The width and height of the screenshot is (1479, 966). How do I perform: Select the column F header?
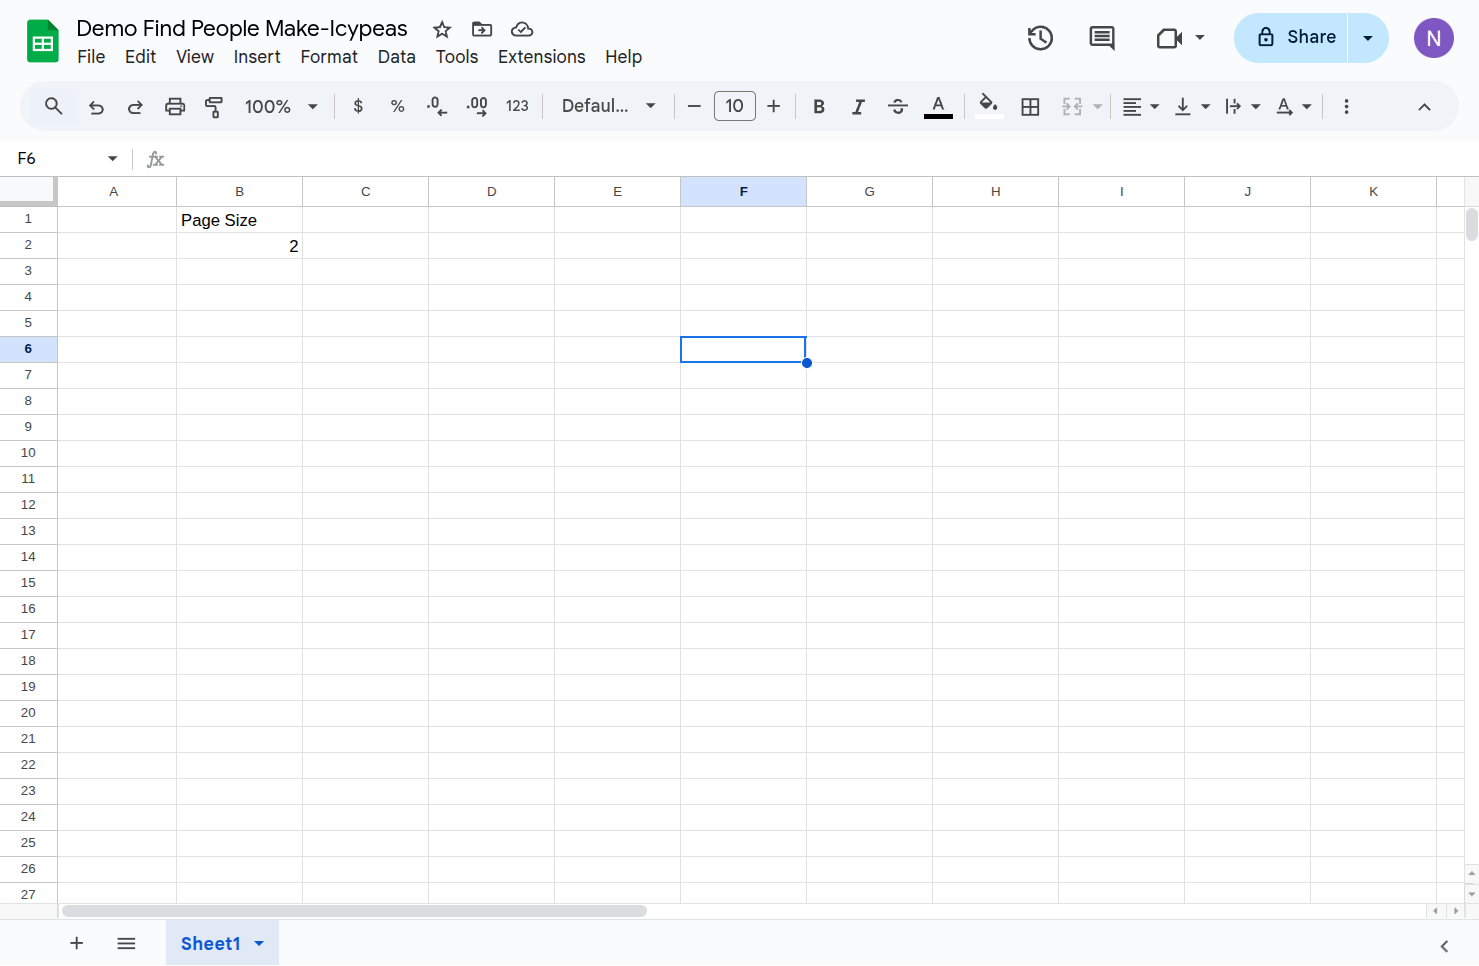[x=743, y=192]
